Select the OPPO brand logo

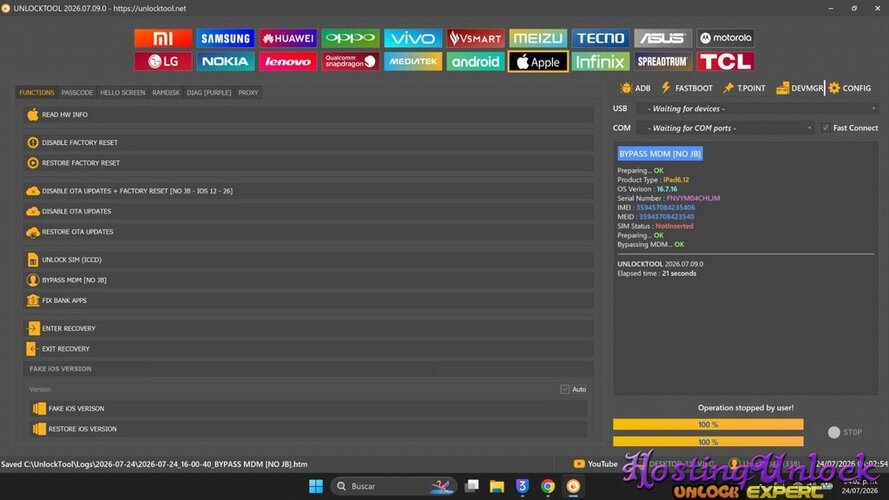point(350,38)
